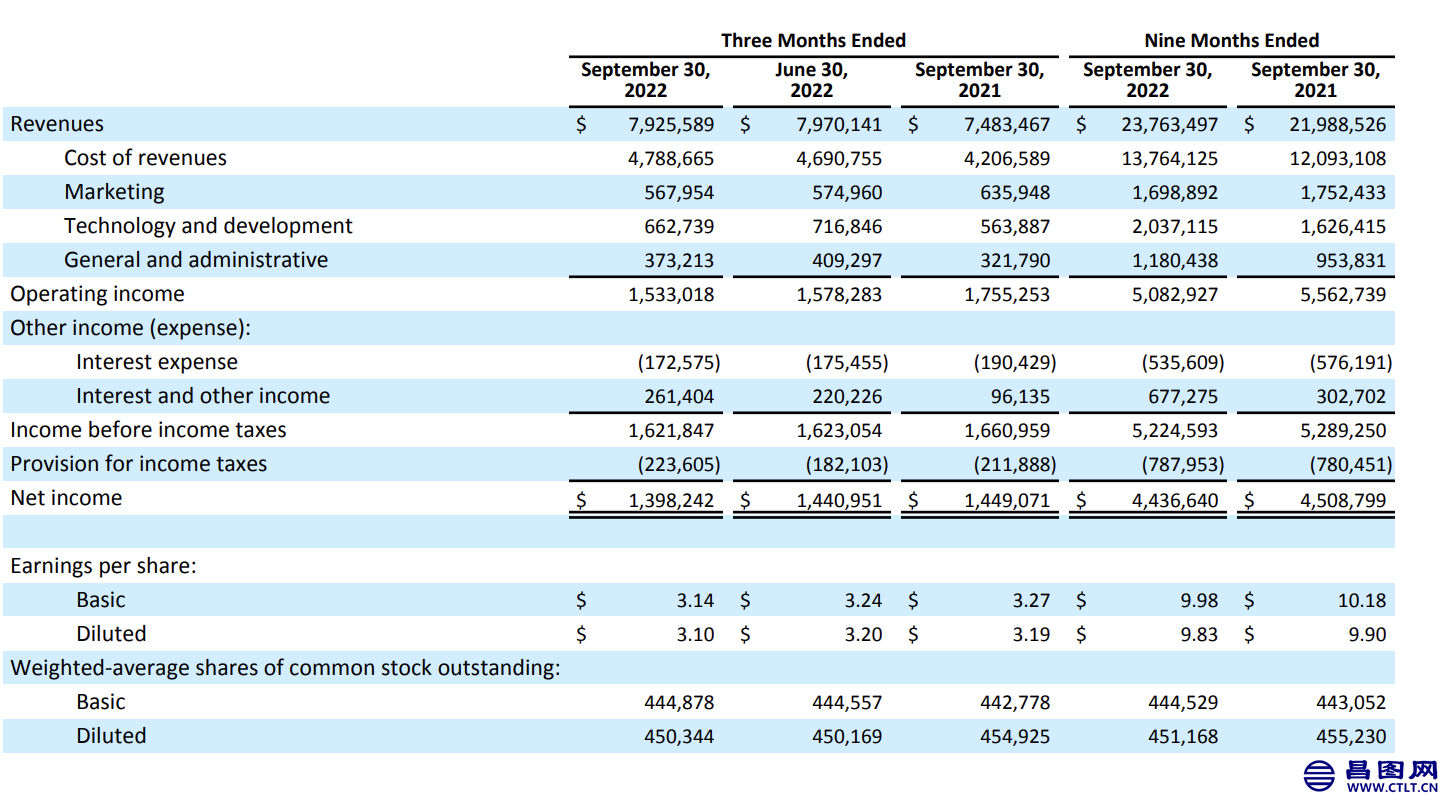Select Revenues value 7,970,141

(840, 125)
